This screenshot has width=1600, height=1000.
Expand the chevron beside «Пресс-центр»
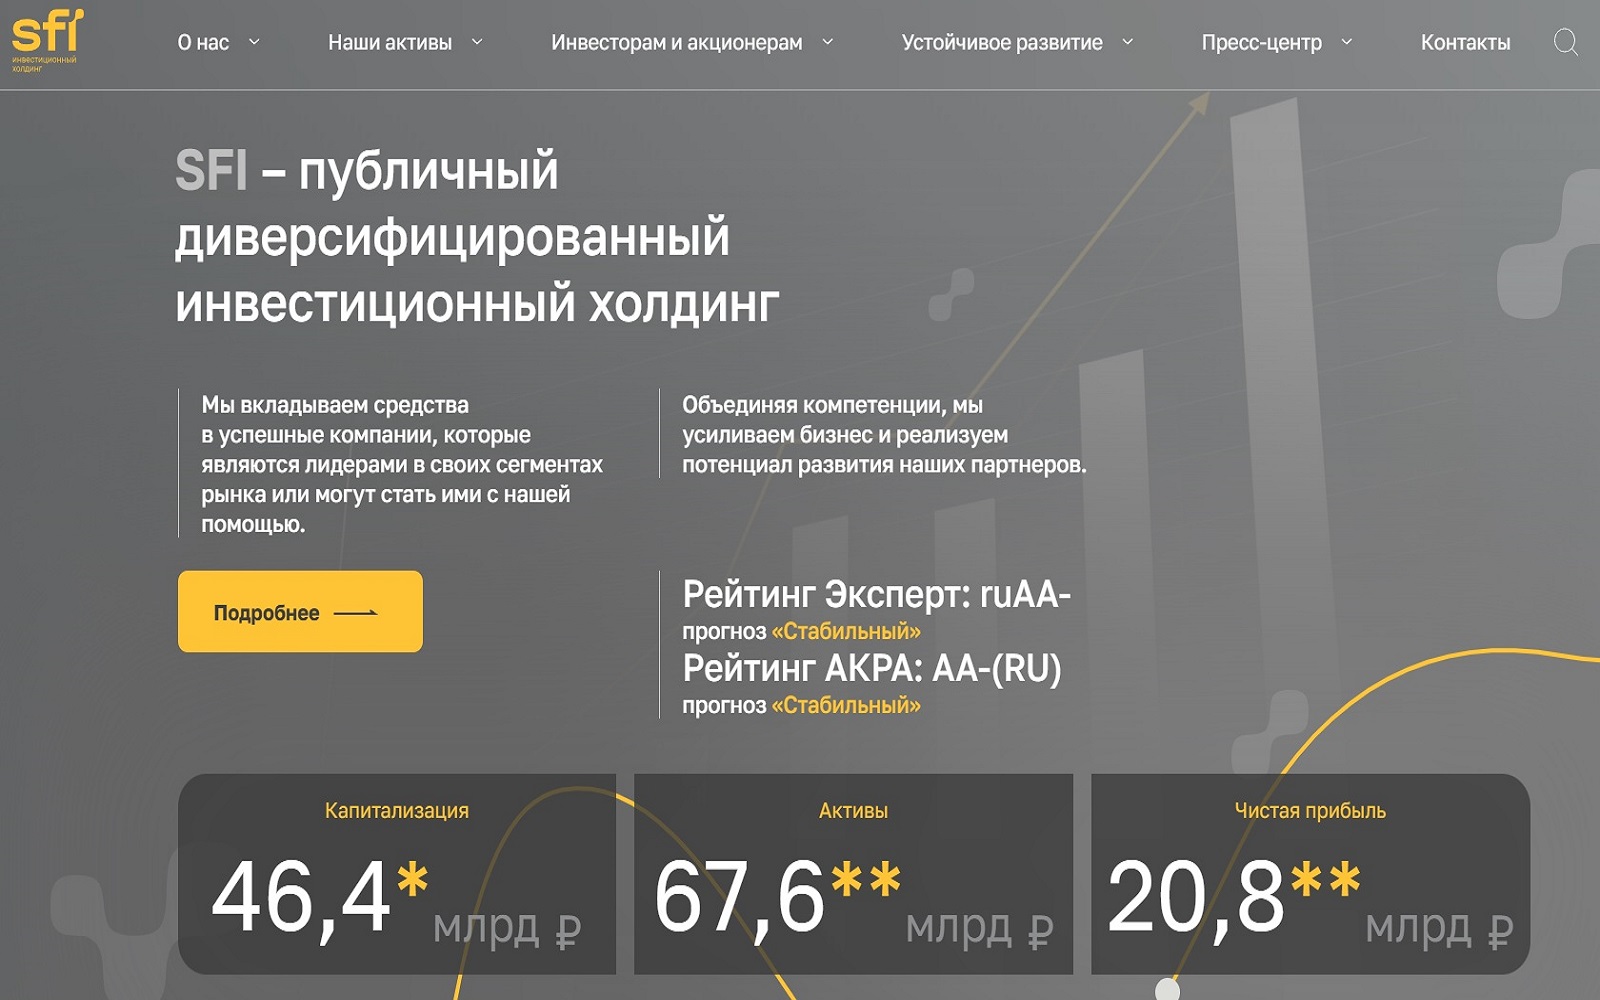pos(1346,42)
